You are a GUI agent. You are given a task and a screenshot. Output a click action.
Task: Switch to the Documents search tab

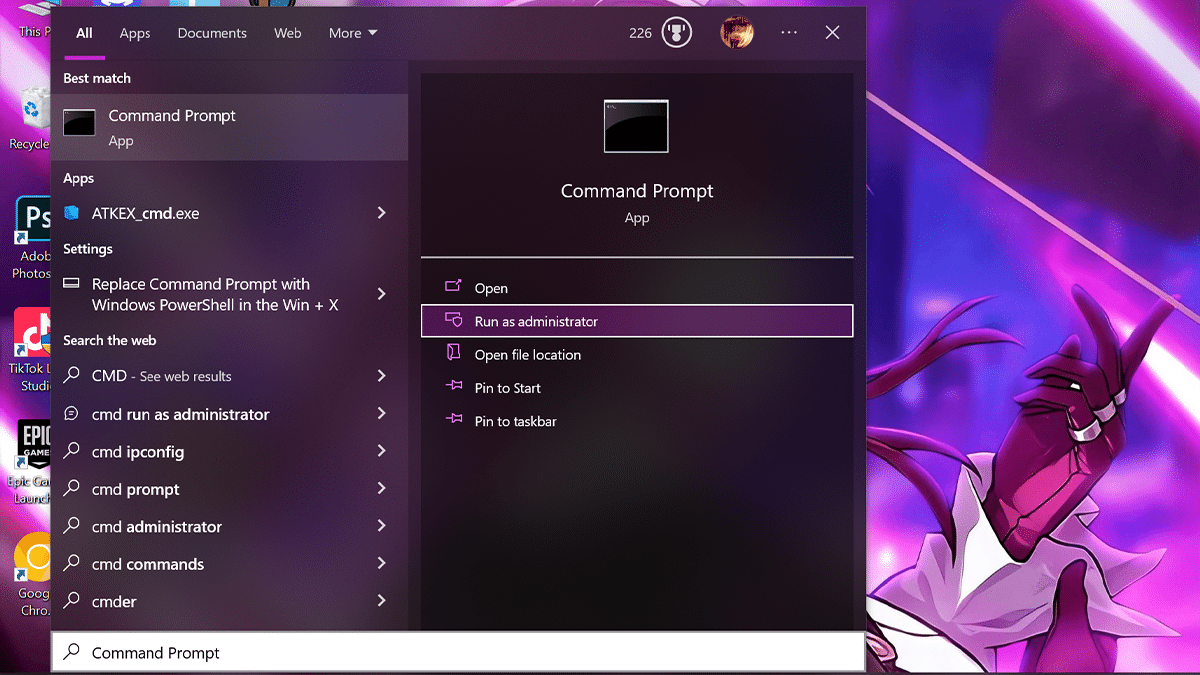211,33
